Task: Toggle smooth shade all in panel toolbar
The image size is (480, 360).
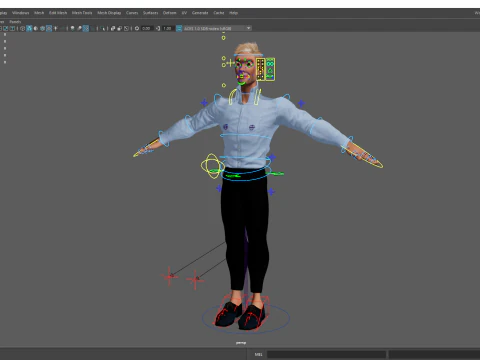Action: pyautogui.click(x=29, y=28)
